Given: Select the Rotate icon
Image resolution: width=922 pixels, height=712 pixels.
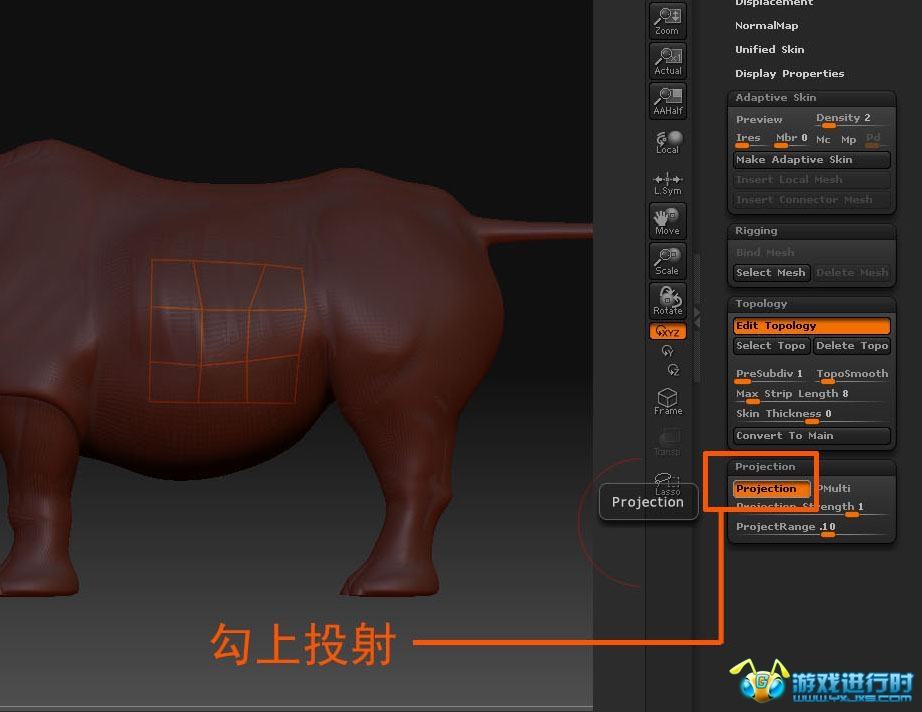Looking at the screenshot, I should [x=667, y=300].
